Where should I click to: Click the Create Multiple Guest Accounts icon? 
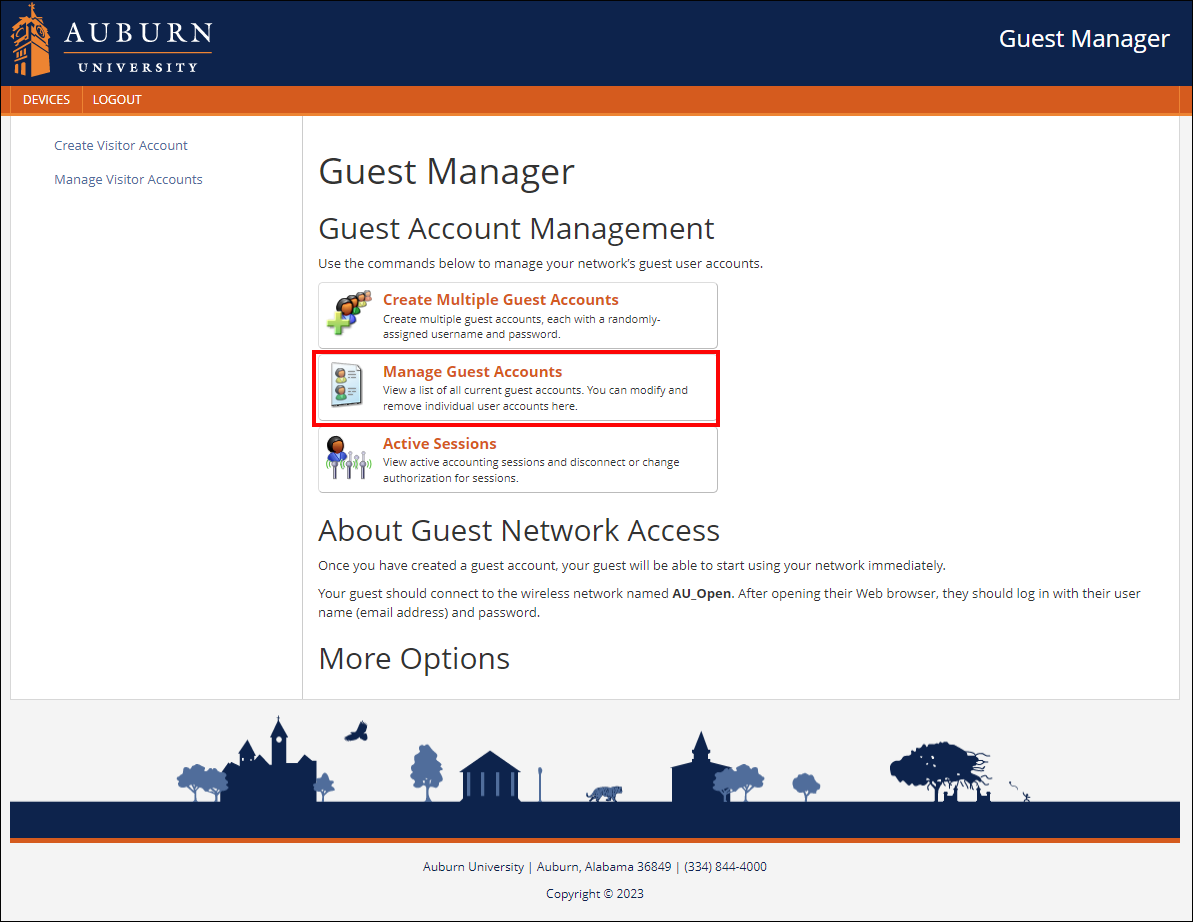tap(349, 313)
